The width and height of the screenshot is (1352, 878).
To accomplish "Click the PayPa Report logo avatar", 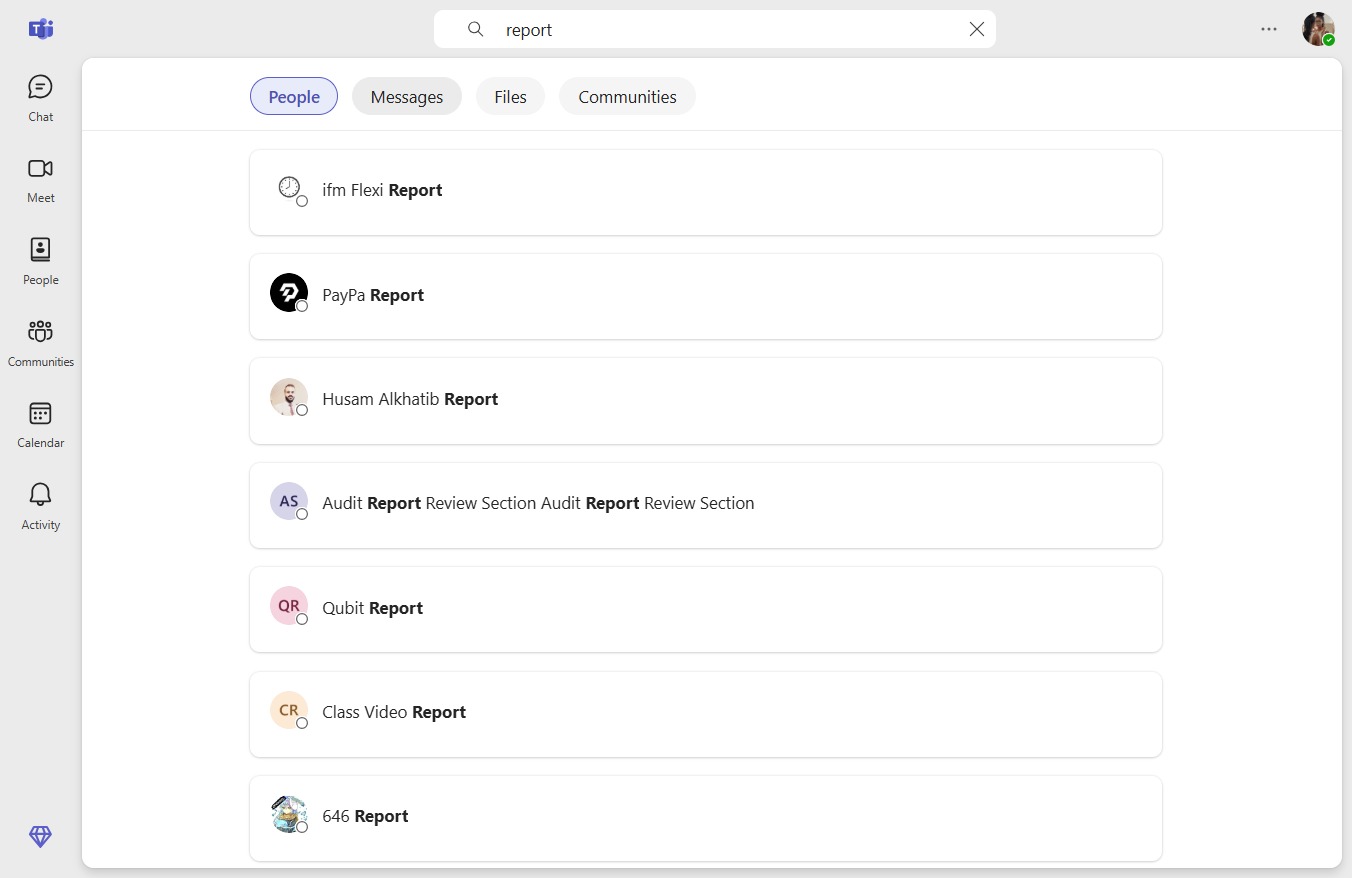I will coord(289,292).
